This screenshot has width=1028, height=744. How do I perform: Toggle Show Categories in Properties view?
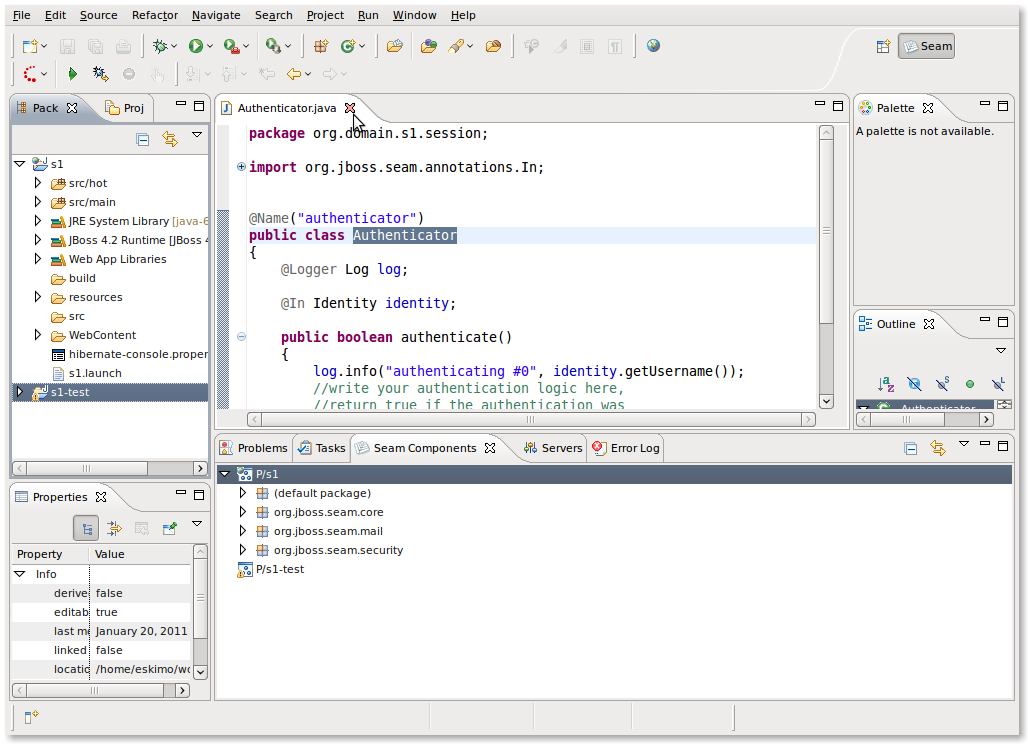click(86, 528)
